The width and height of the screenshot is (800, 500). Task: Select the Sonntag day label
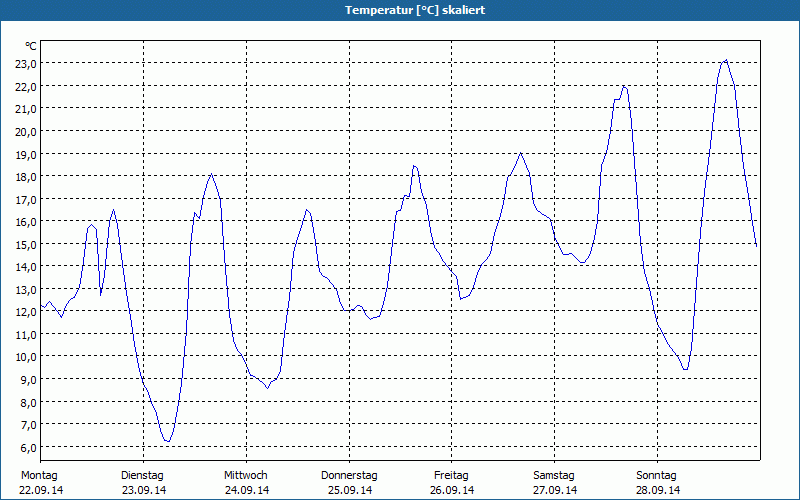click(657, 475)
